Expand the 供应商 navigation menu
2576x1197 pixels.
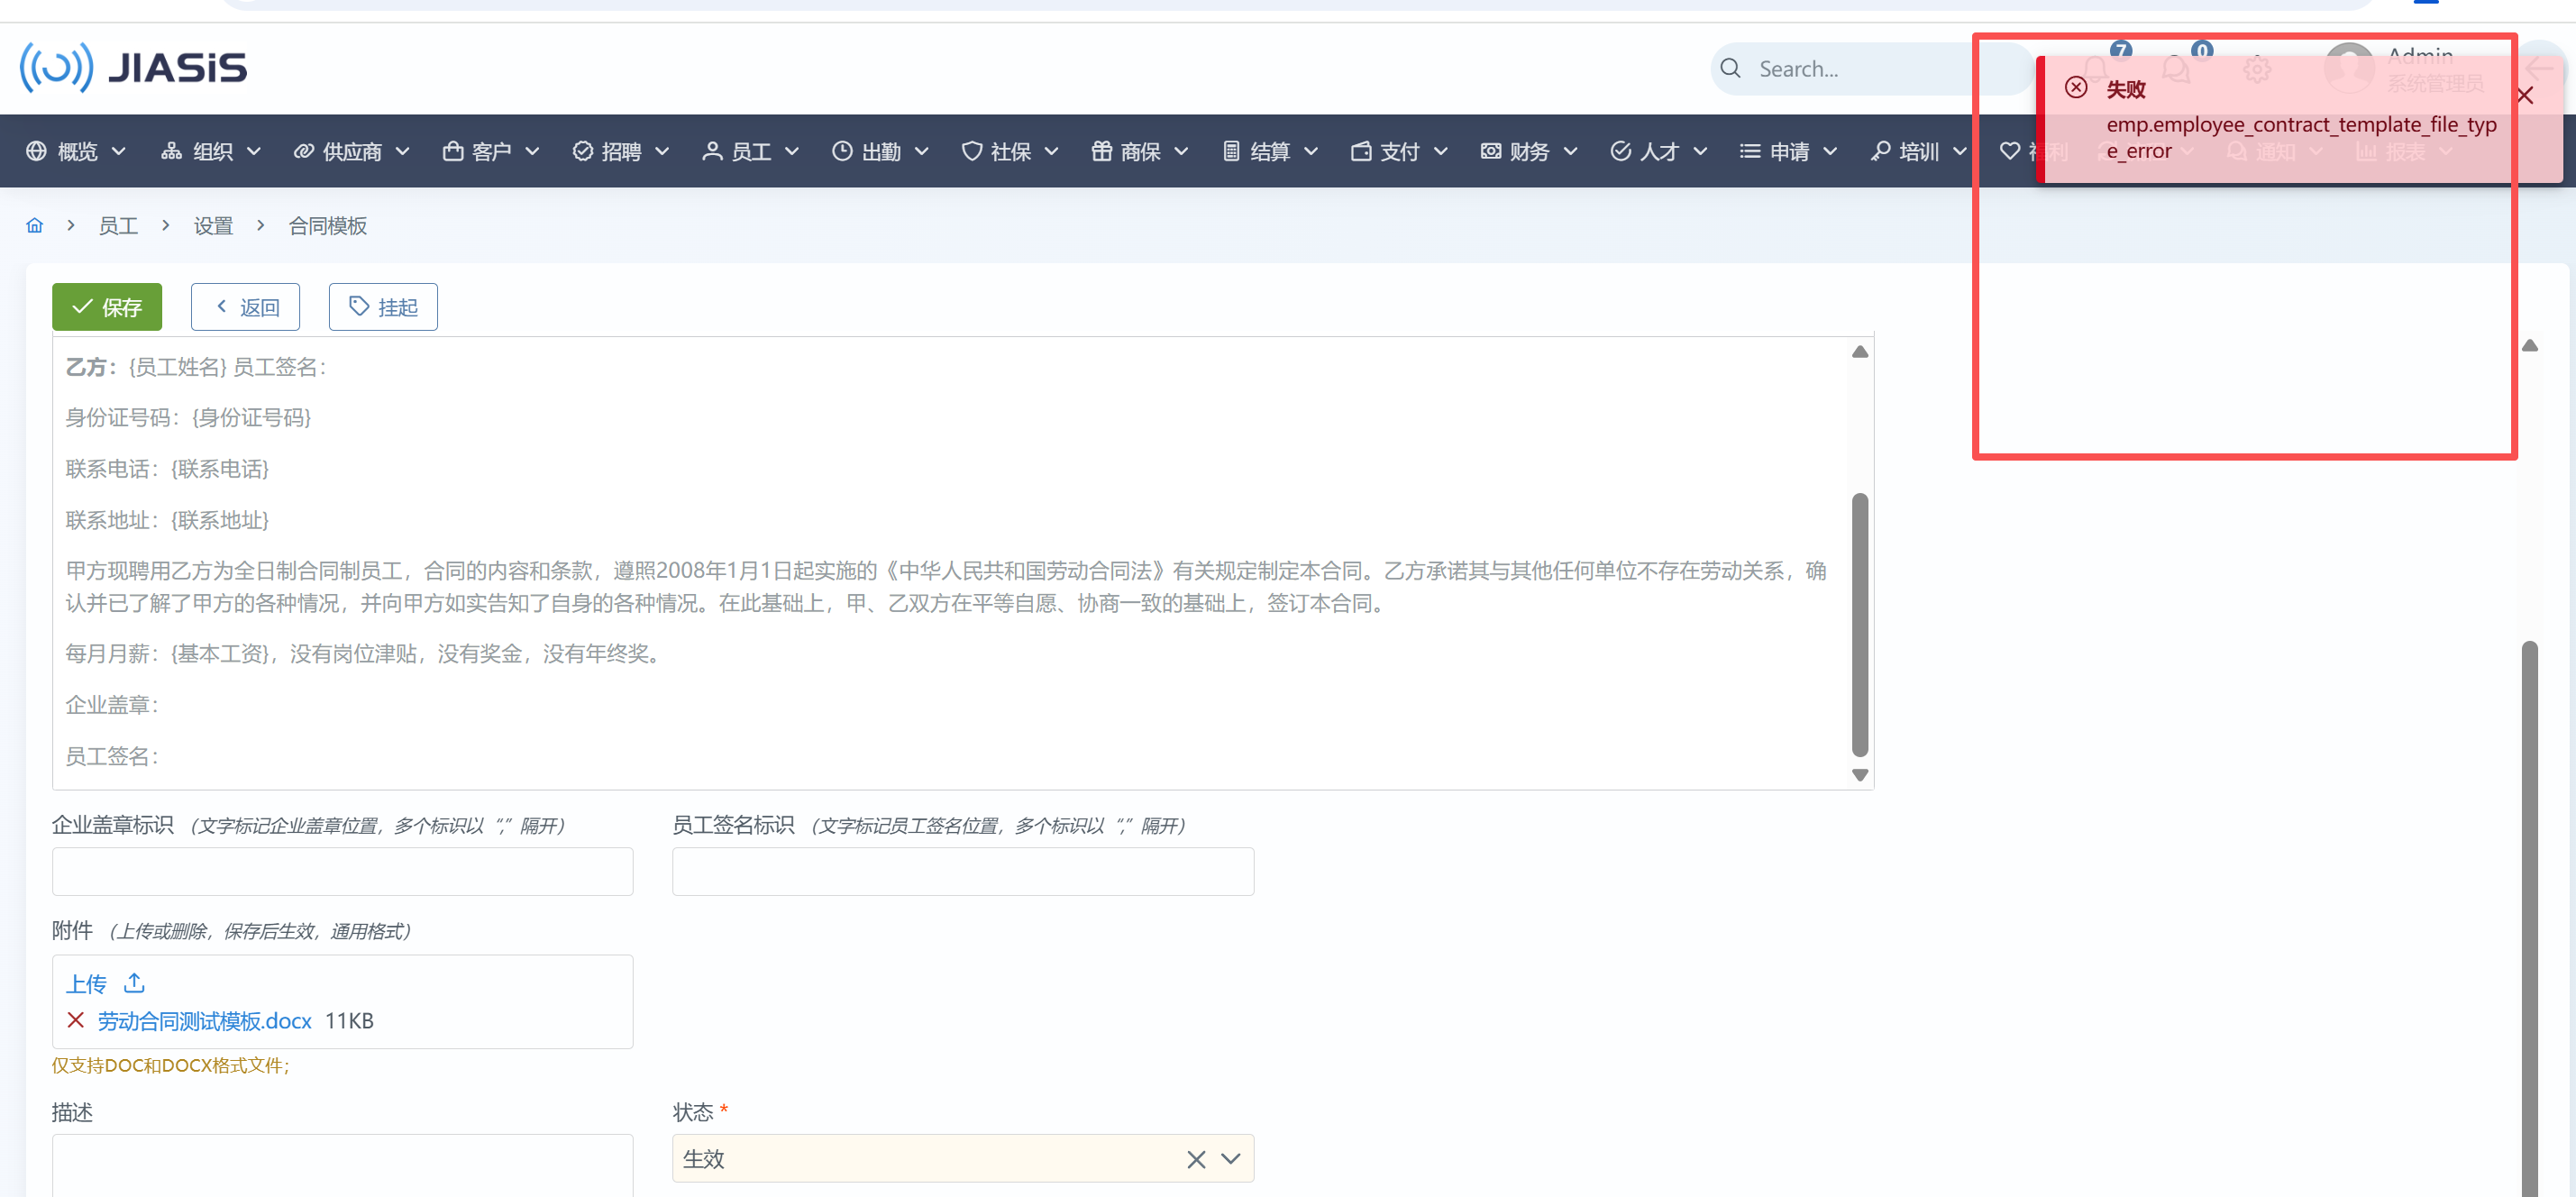[351, 151]
